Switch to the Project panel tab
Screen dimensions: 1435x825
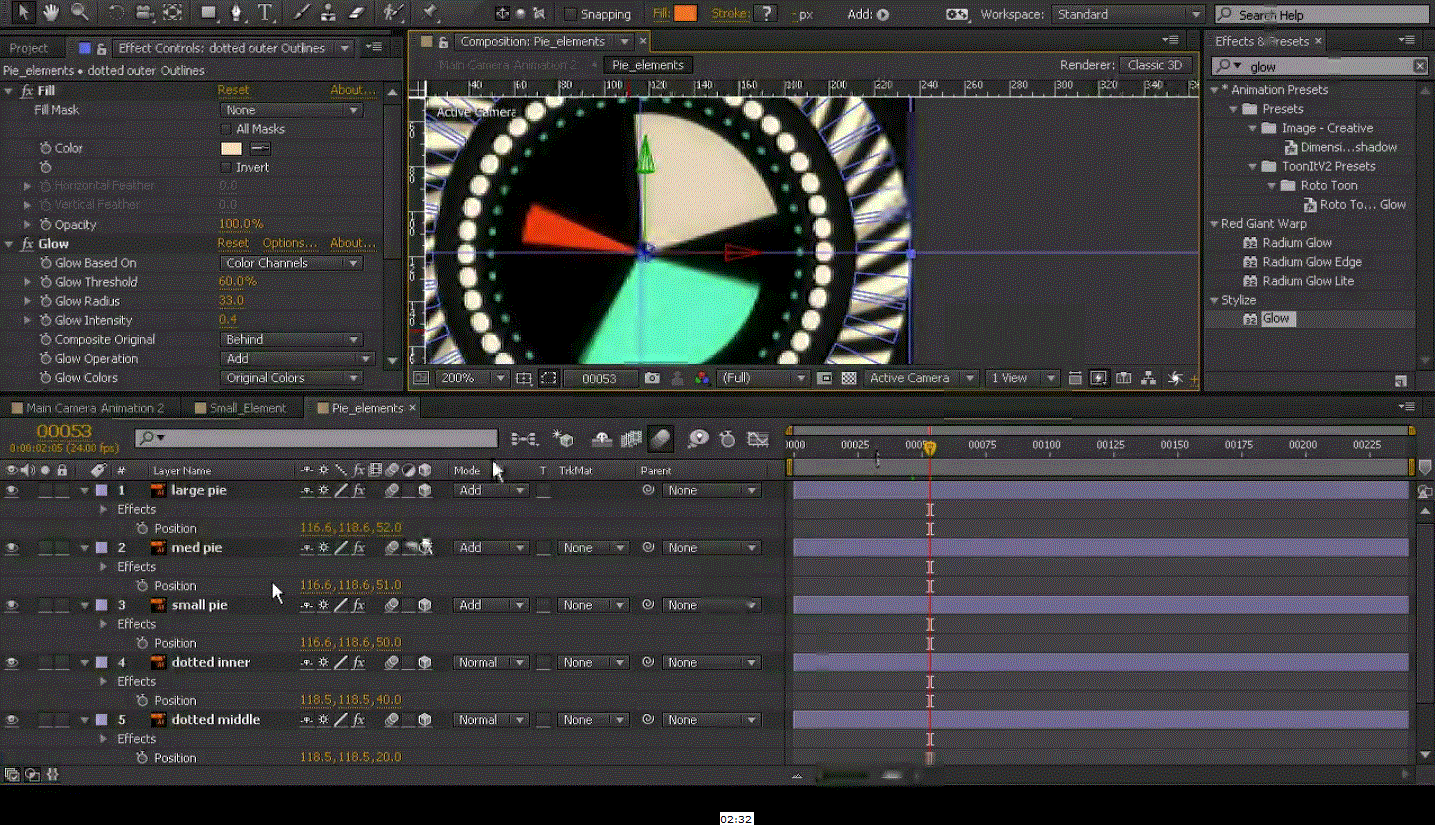click(x=29, y=48)
